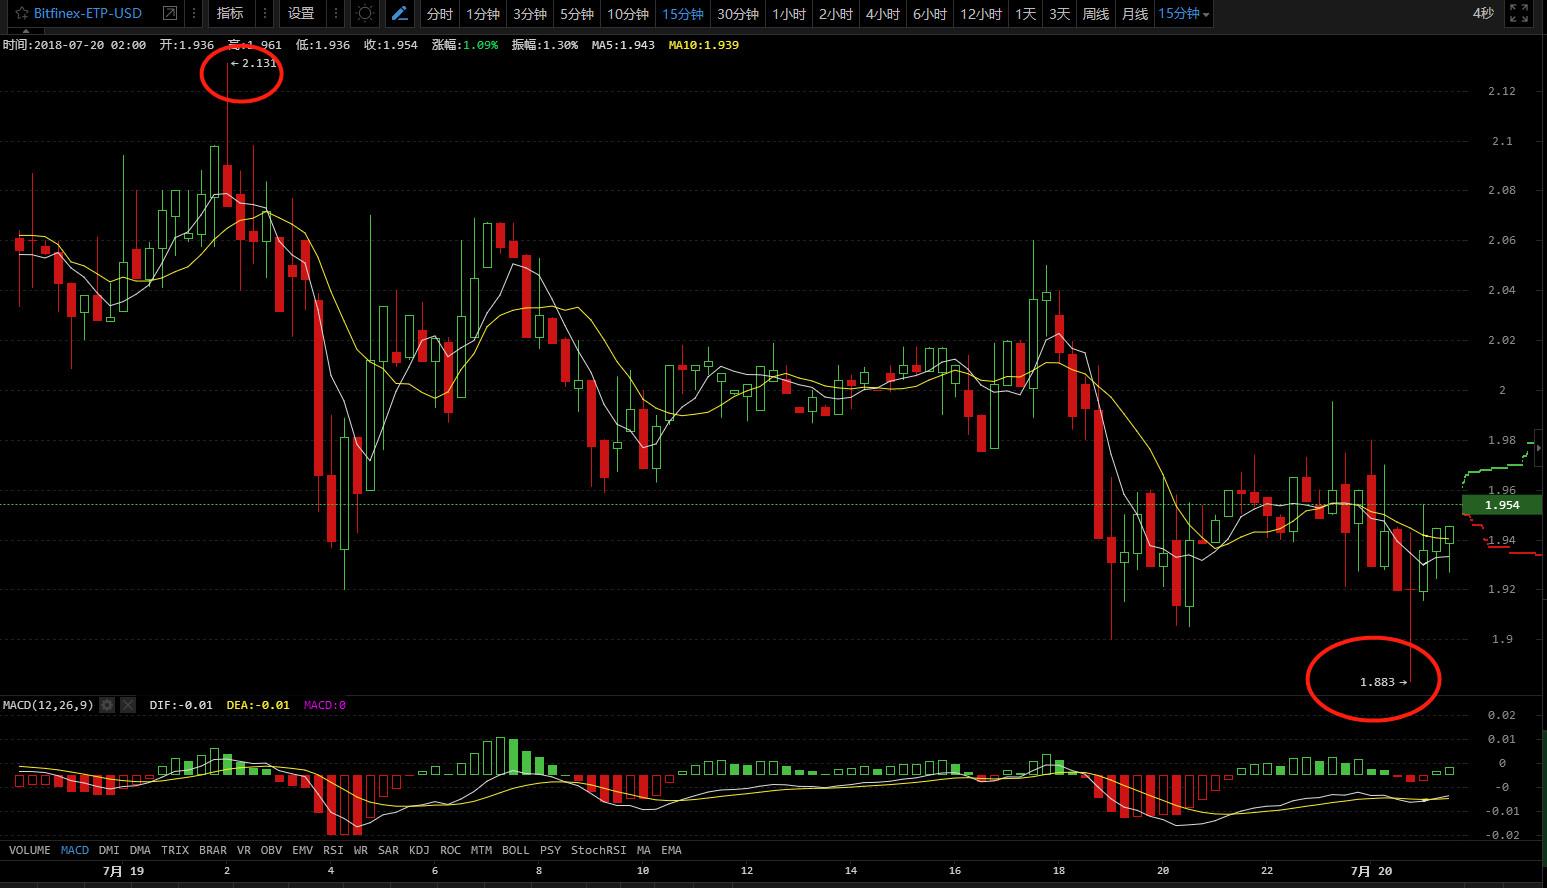The width and height of the screenshot is (1547, 888).
Task: Switch indicator to KDJ
Action: click(419, 850)
